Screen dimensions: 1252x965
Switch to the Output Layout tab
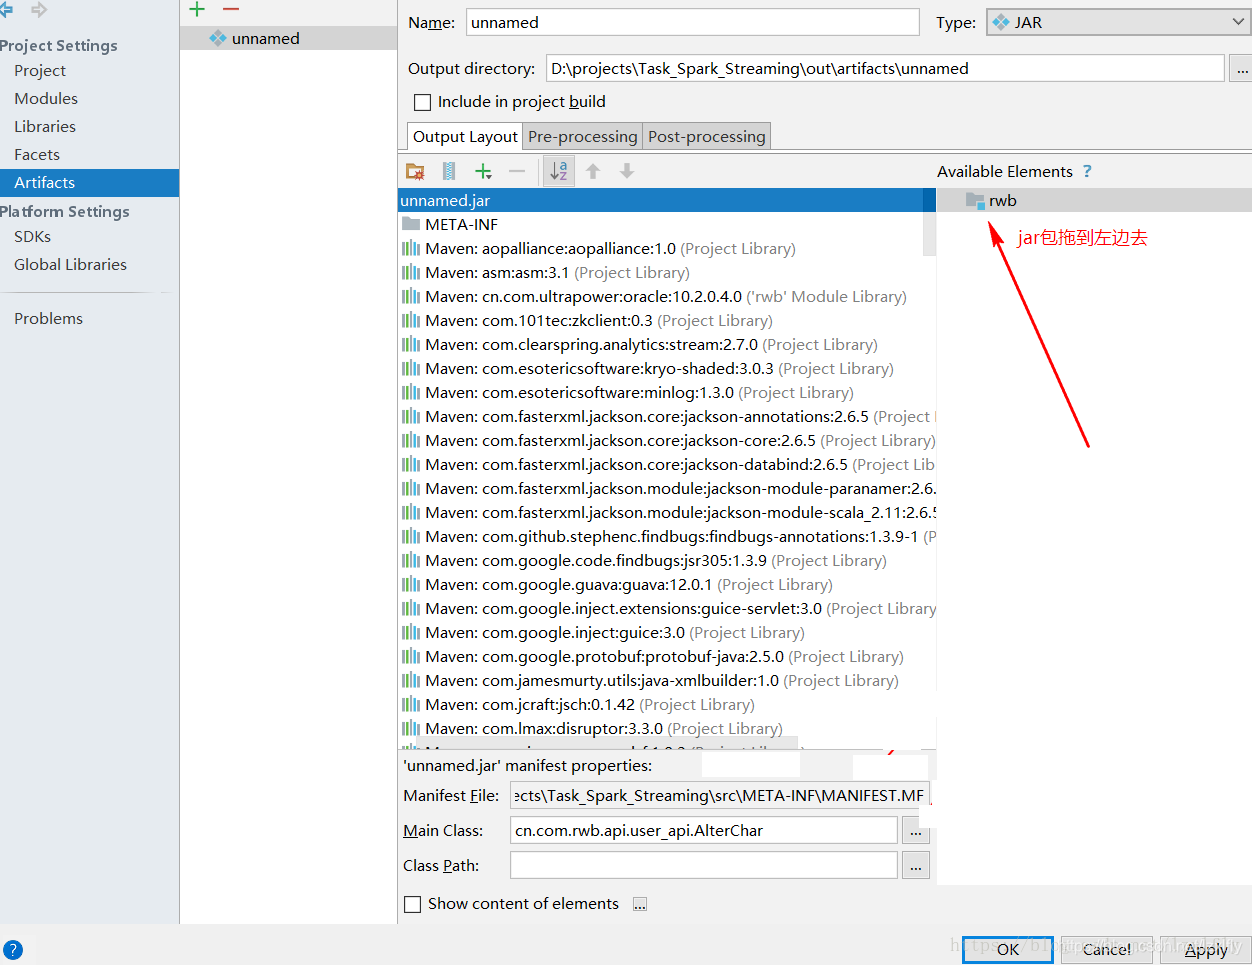465,136
